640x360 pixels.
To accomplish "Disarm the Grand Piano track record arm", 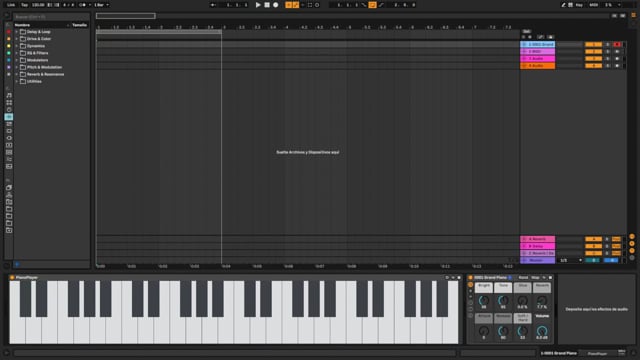I will tap(617, 44).
